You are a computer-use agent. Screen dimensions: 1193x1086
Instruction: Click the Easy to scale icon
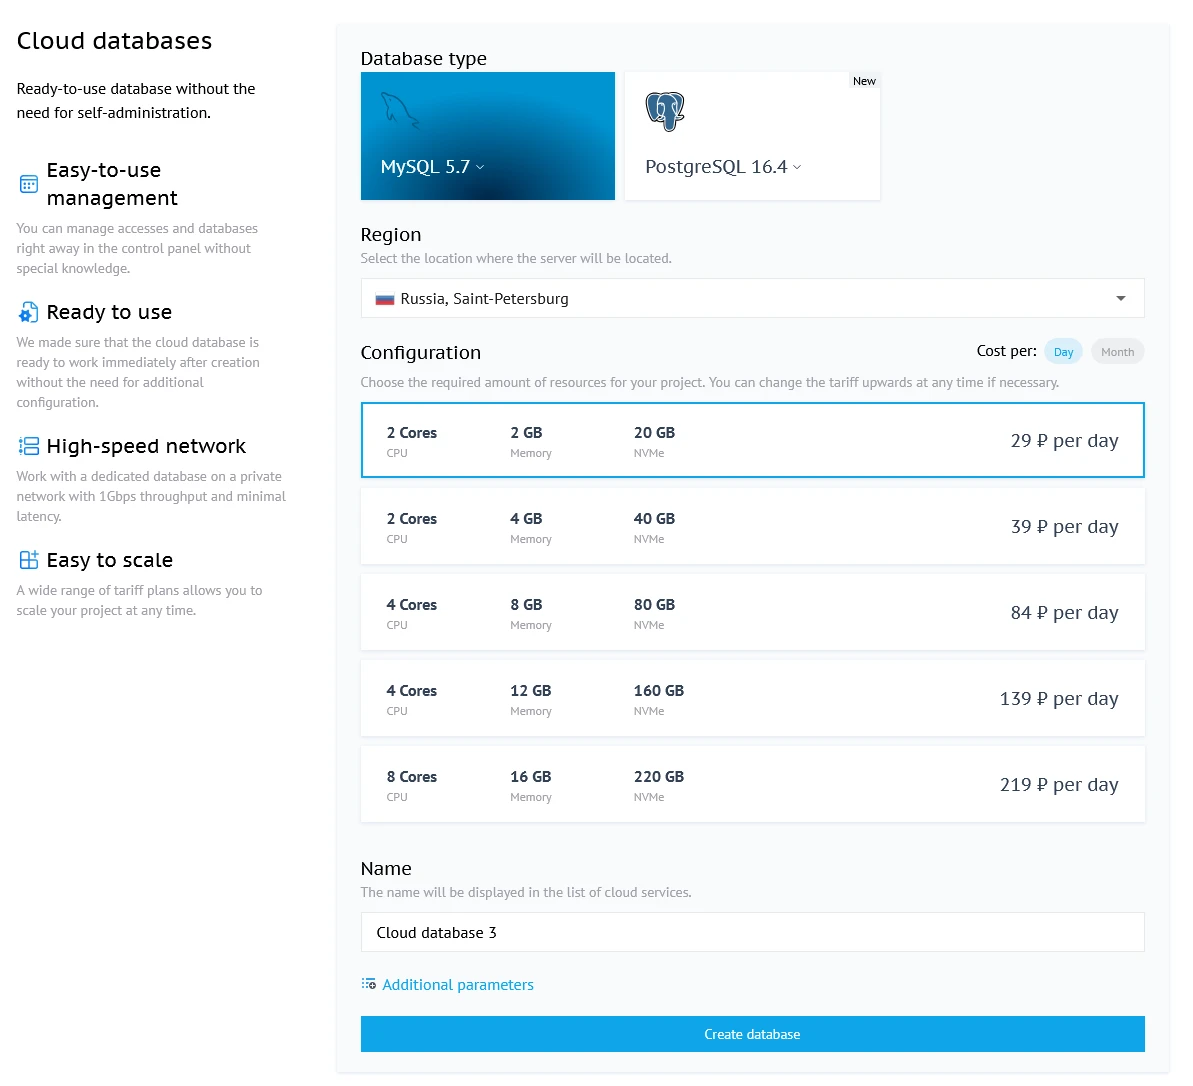point(28,560)
